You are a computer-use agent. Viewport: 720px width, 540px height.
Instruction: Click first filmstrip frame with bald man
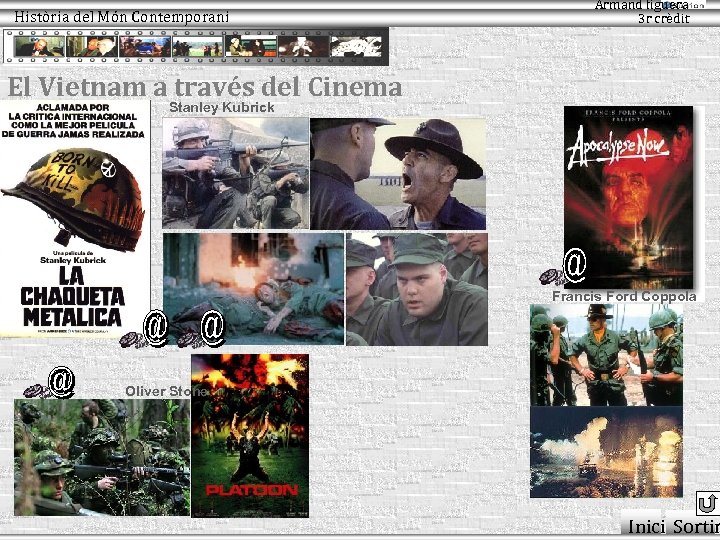(x=39, y=46)
